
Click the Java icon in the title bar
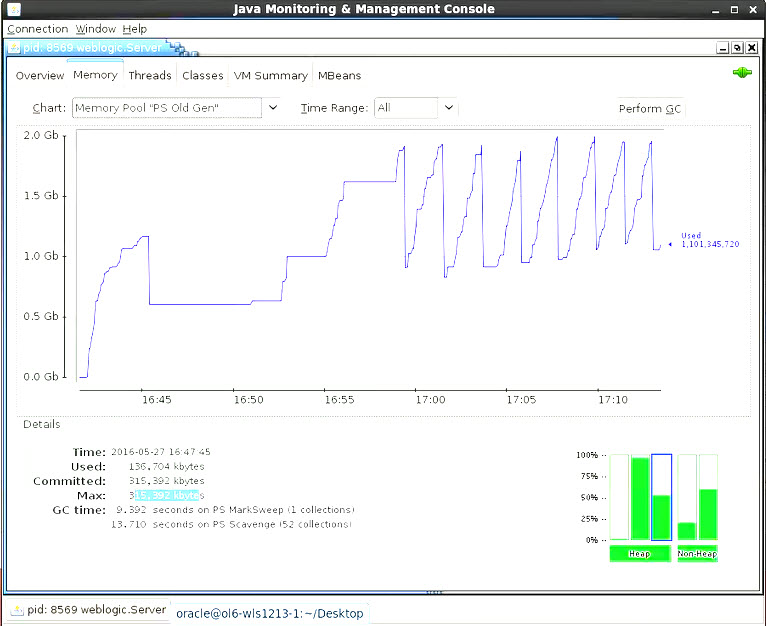tap(14, 9)
